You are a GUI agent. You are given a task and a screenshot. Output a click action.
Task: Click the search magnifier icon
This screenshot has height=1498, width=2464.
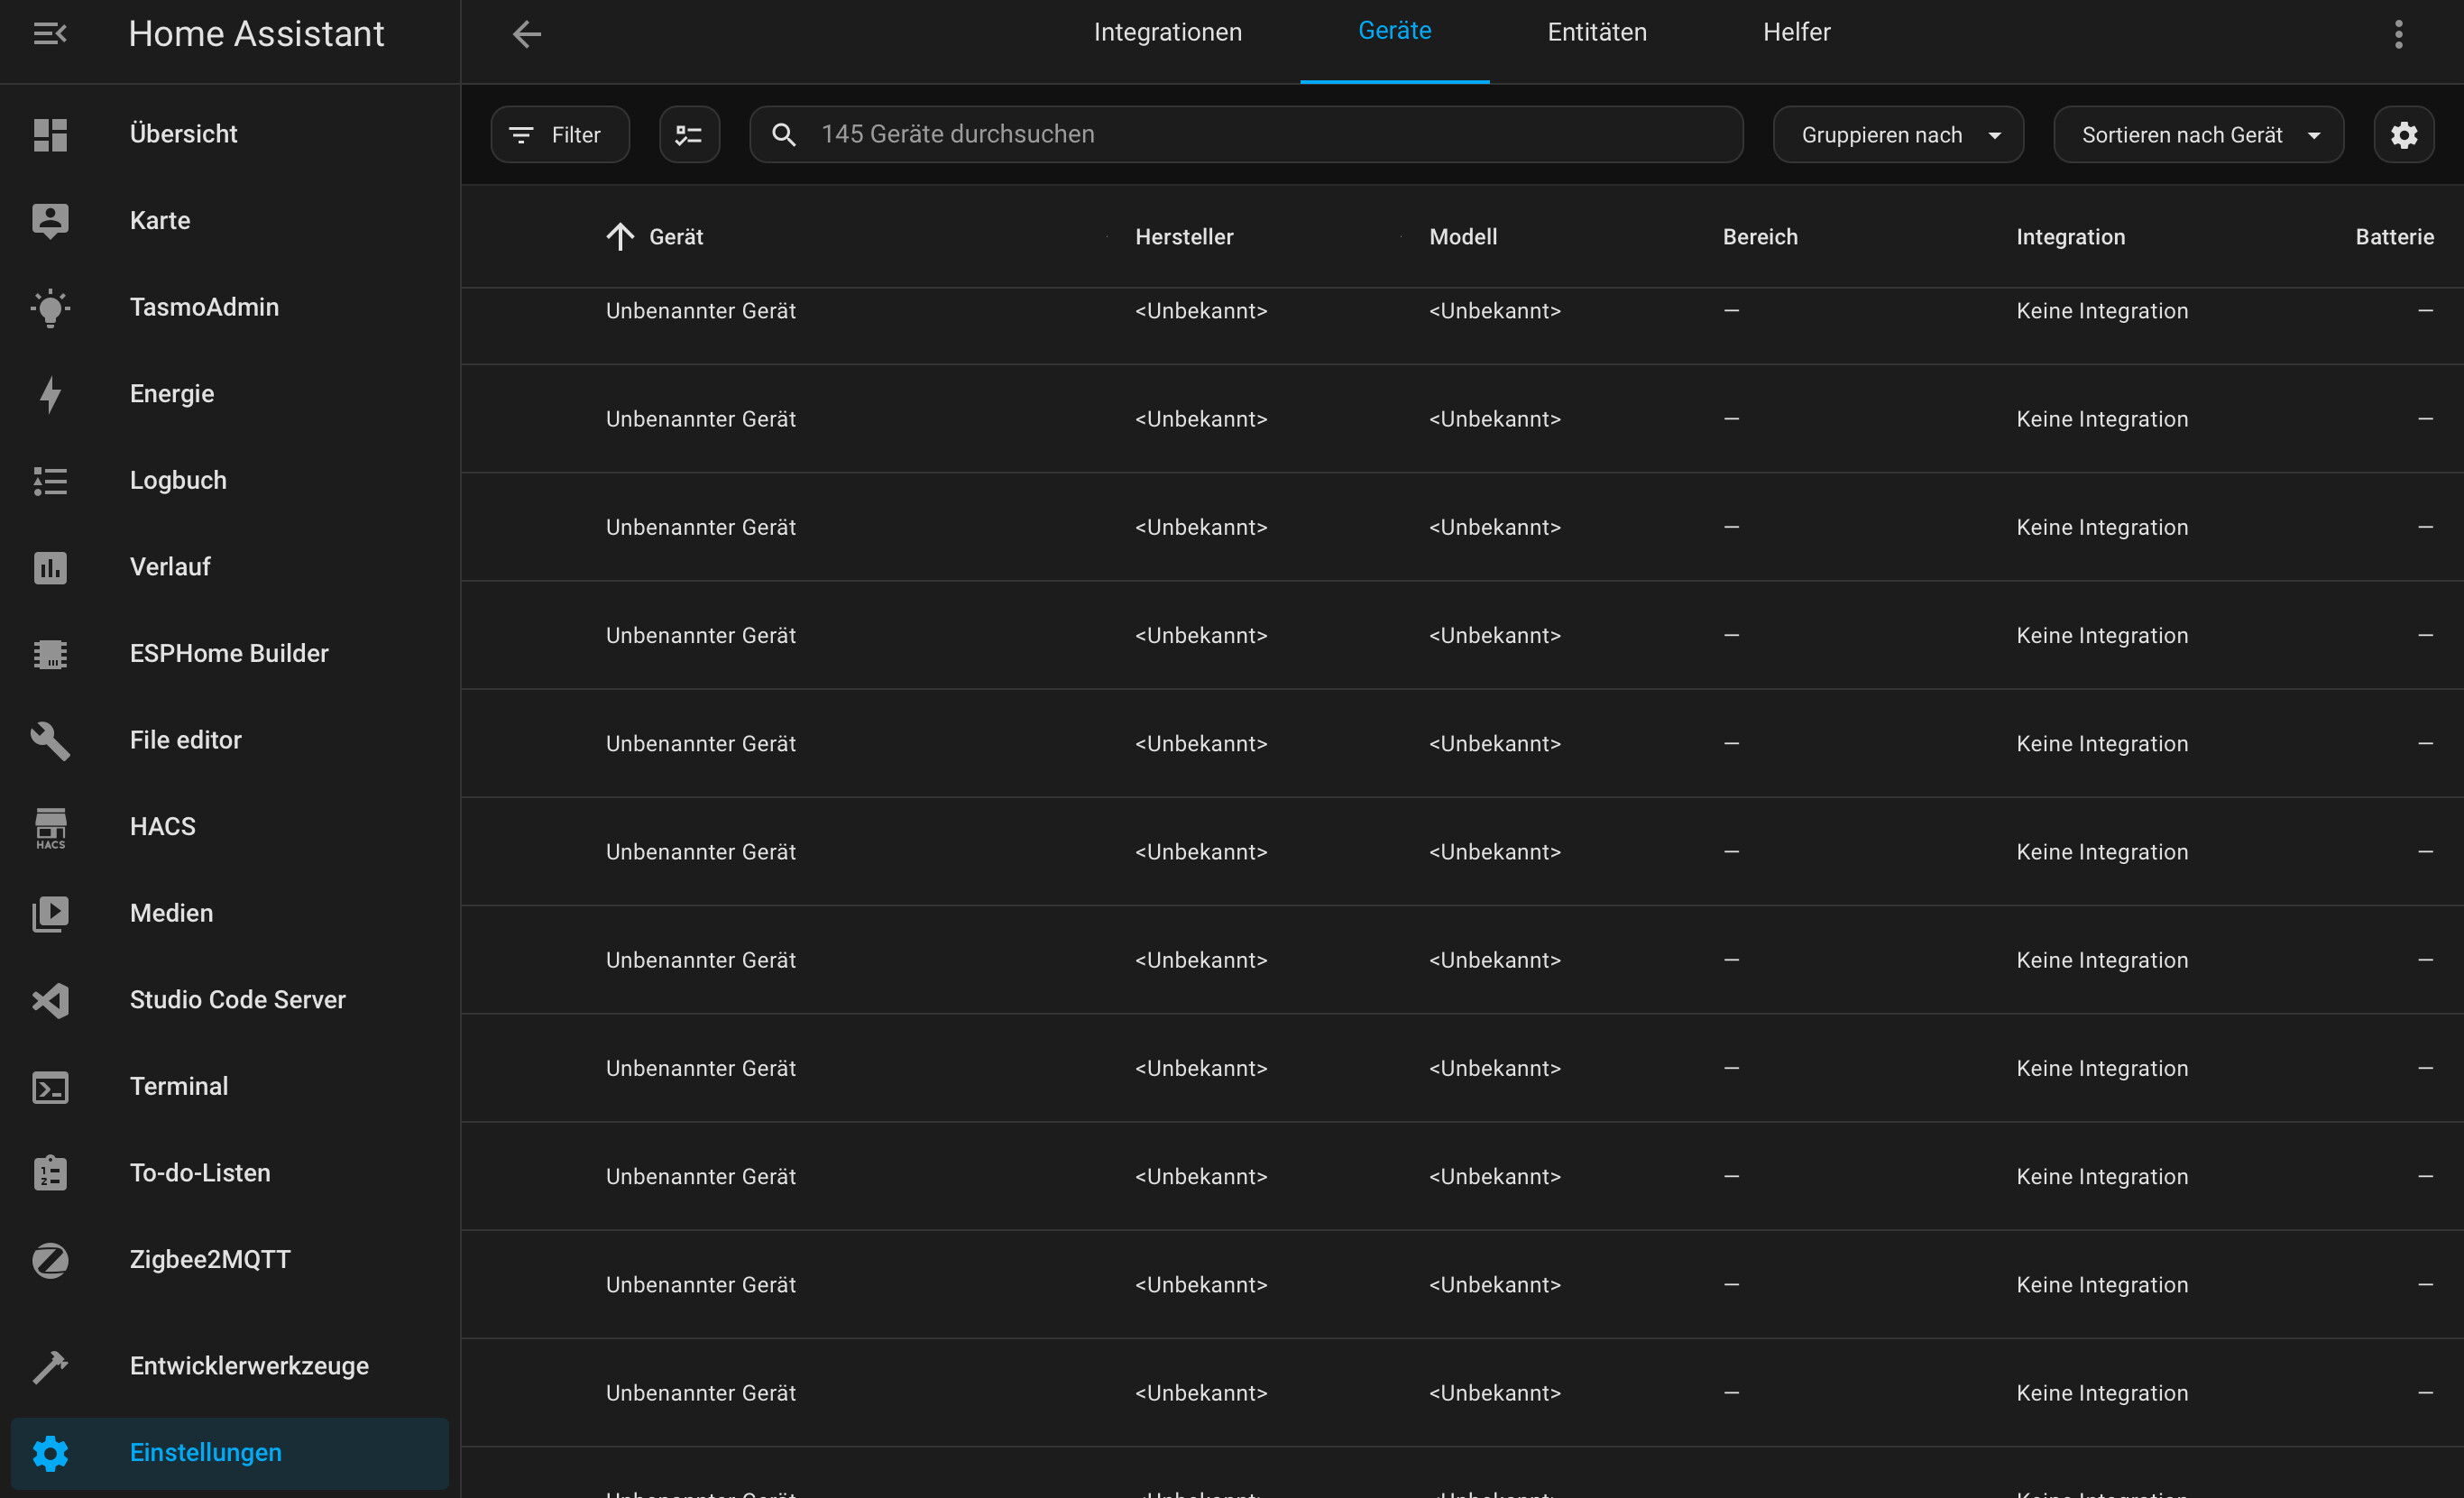pos(784,134)
